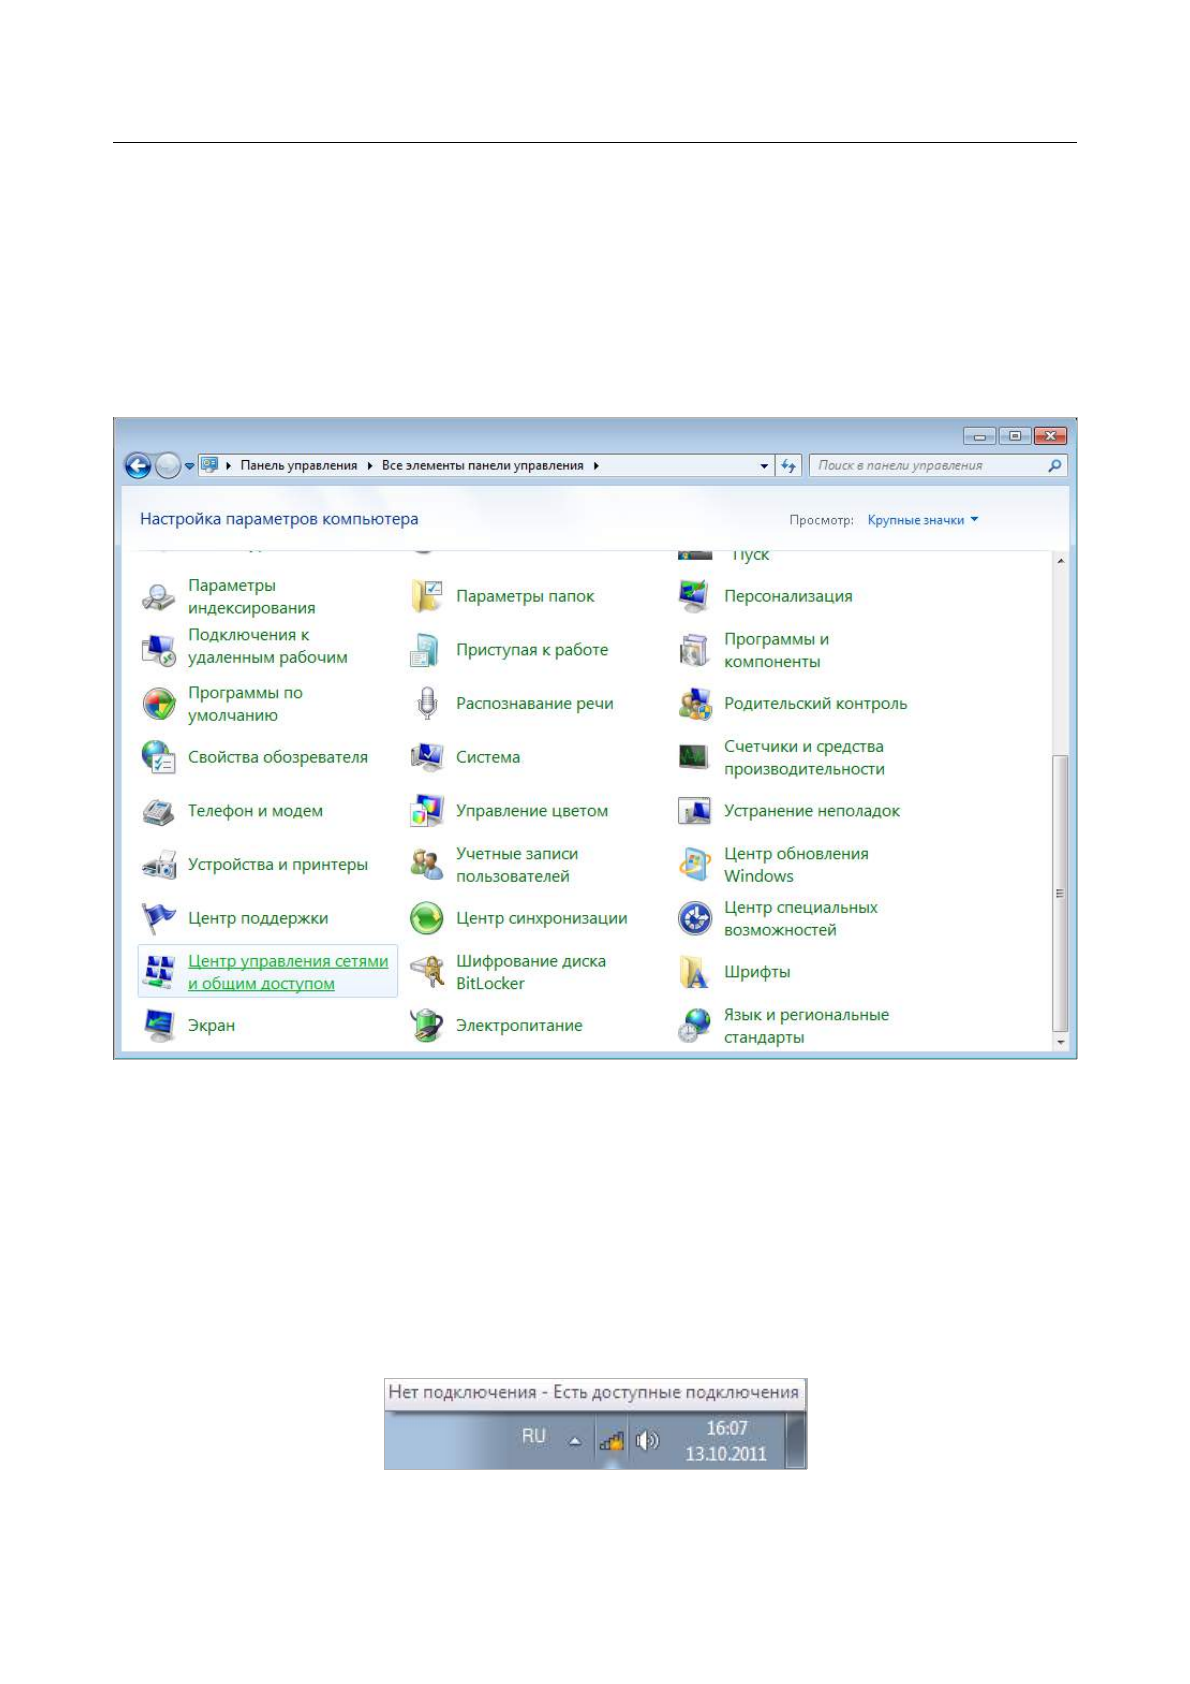Open the address bar history dropdown arrow
The image size is (1190, 1684).
(764, 466)
